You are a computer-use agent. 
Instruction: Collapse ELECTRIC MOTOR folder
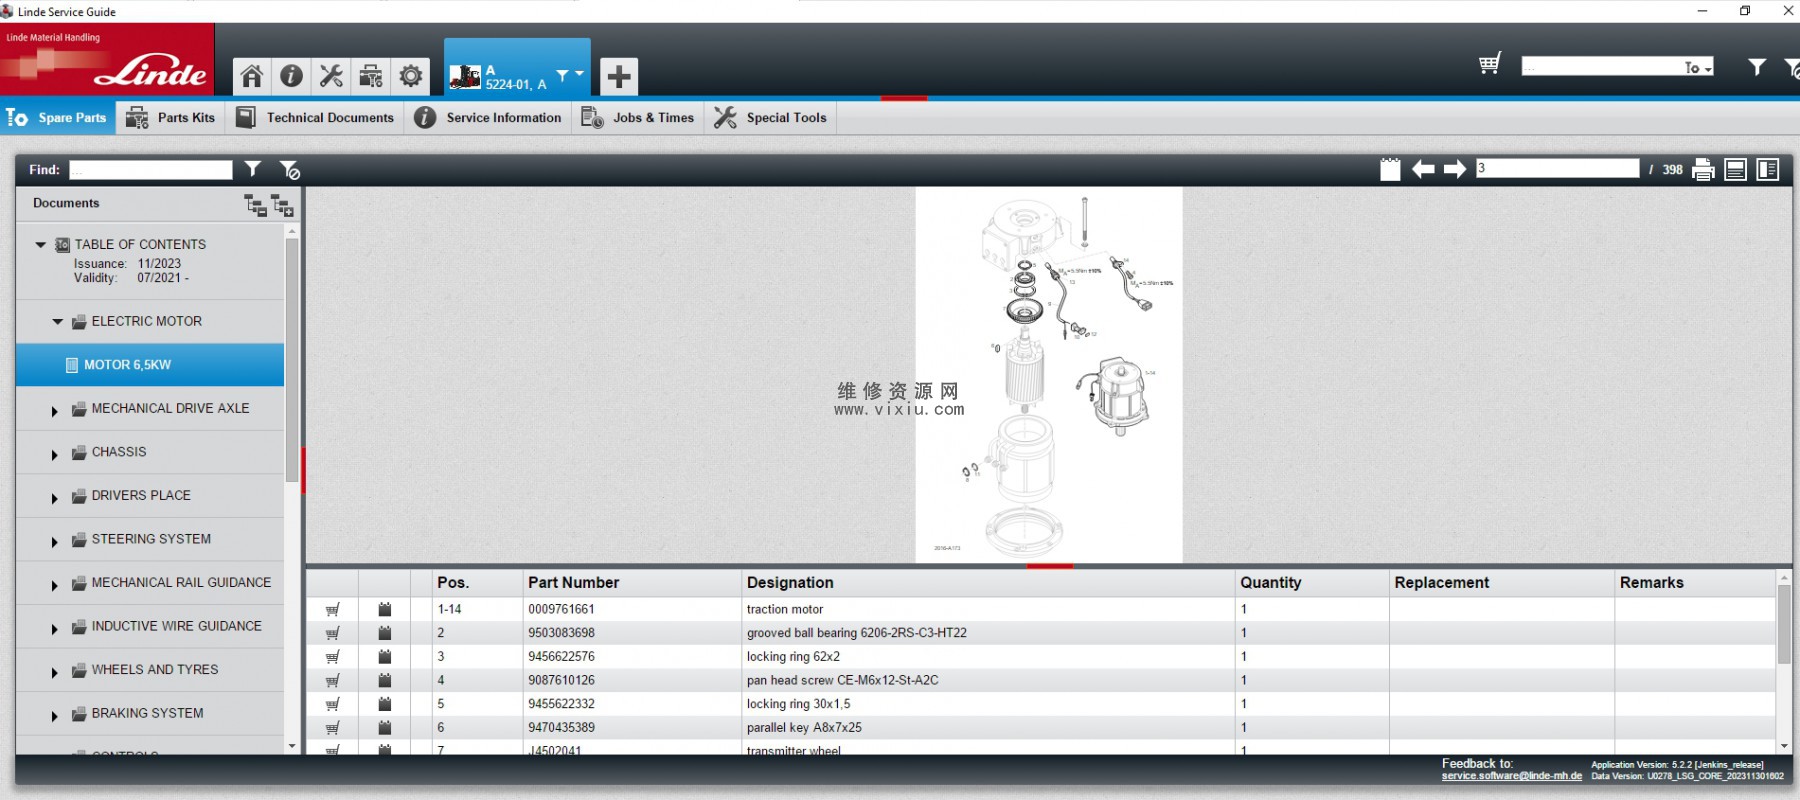[58, 322]
